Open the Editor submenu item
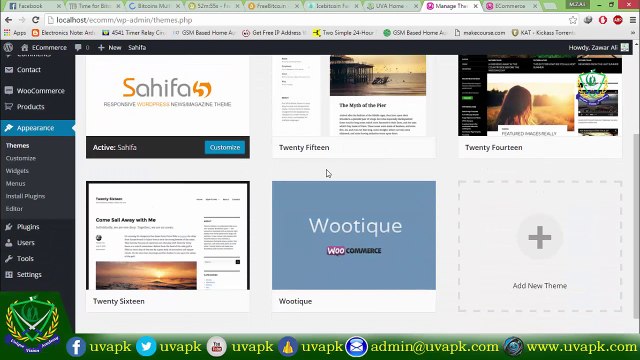Viewport: 640px width, 360px height. (x=14, y=209)
